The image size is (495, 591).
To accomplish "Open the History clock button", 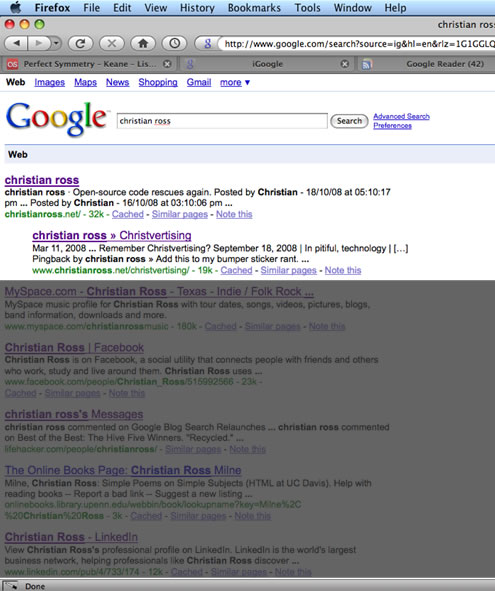I will tap(174, 43).
